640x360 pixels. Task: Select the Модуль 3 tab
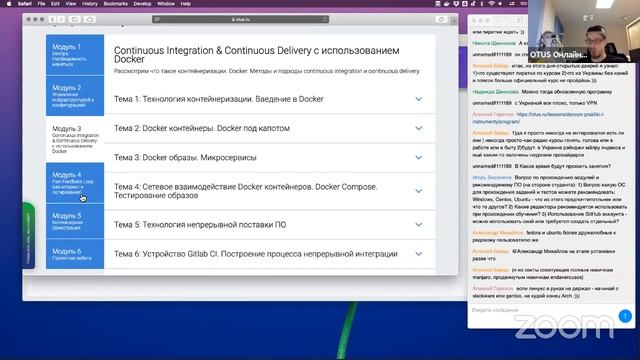(75, 139)
